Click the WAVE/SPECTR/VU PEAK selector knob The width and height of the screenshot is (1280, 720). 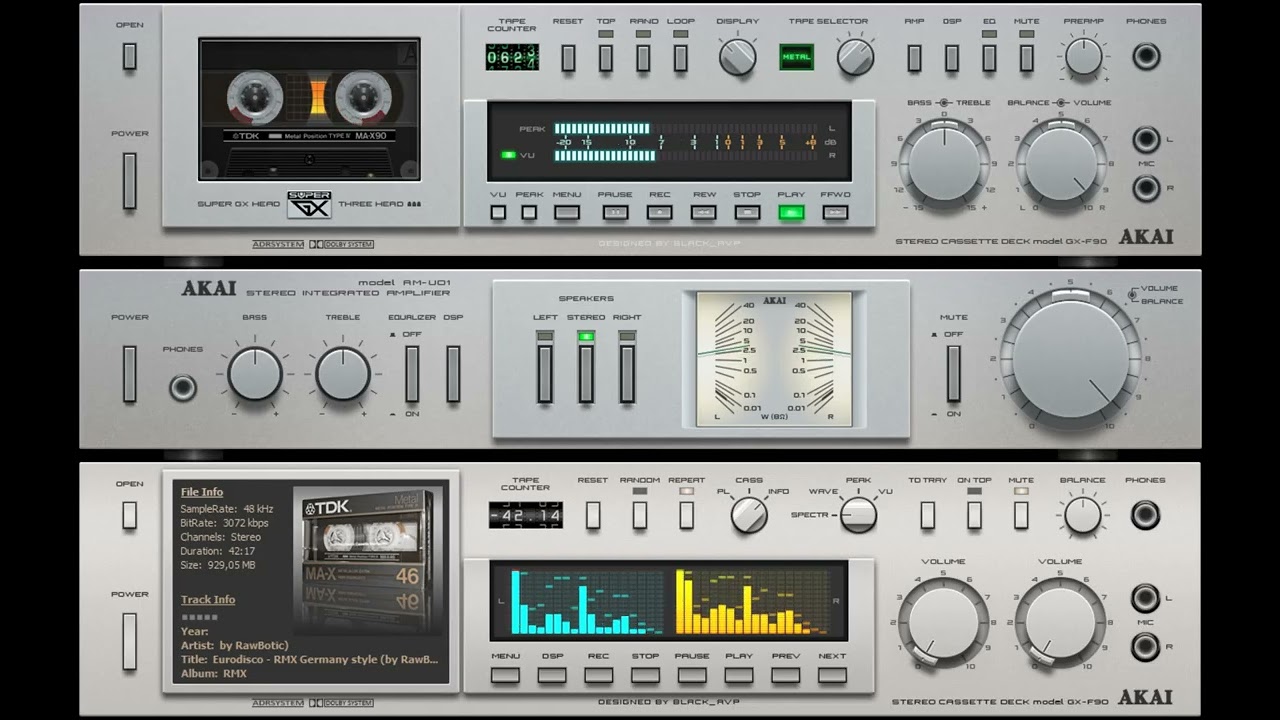pos(858,514)
